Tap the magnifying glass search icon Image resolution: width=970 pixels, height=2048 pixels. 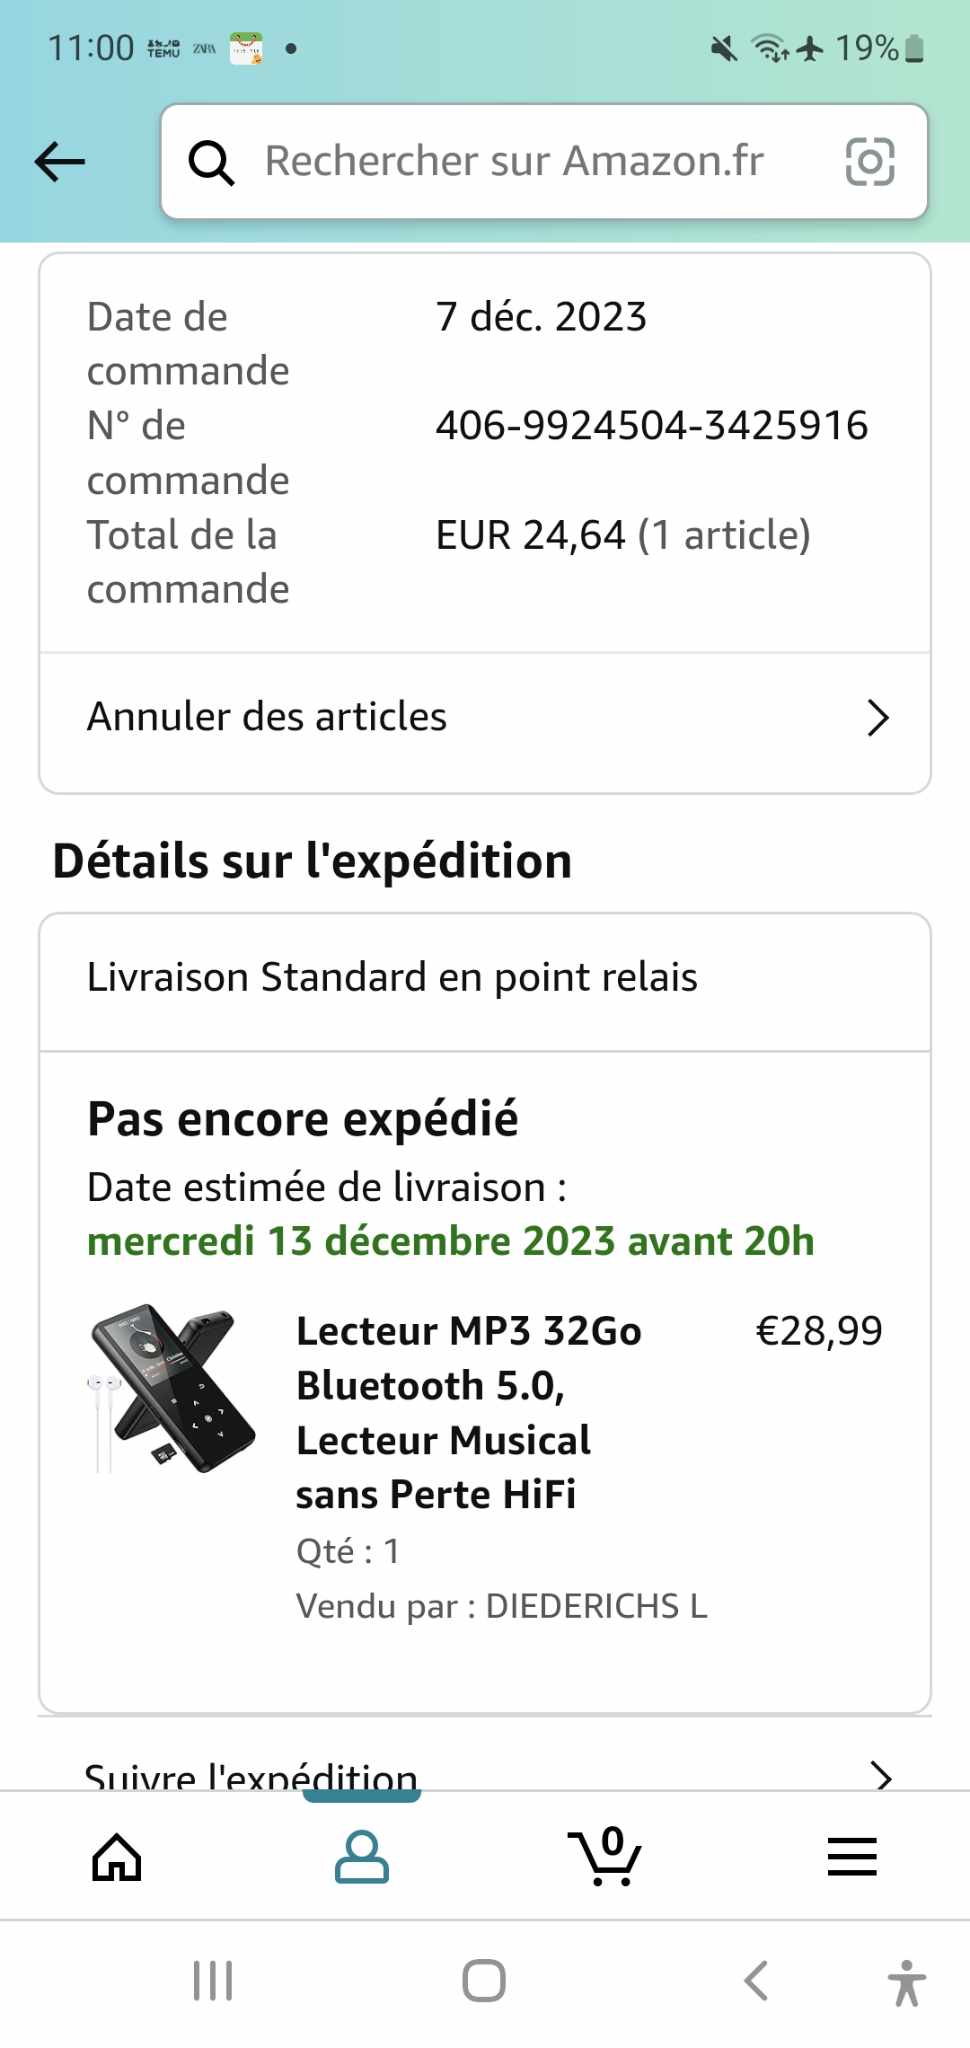[x=212, y=162]
